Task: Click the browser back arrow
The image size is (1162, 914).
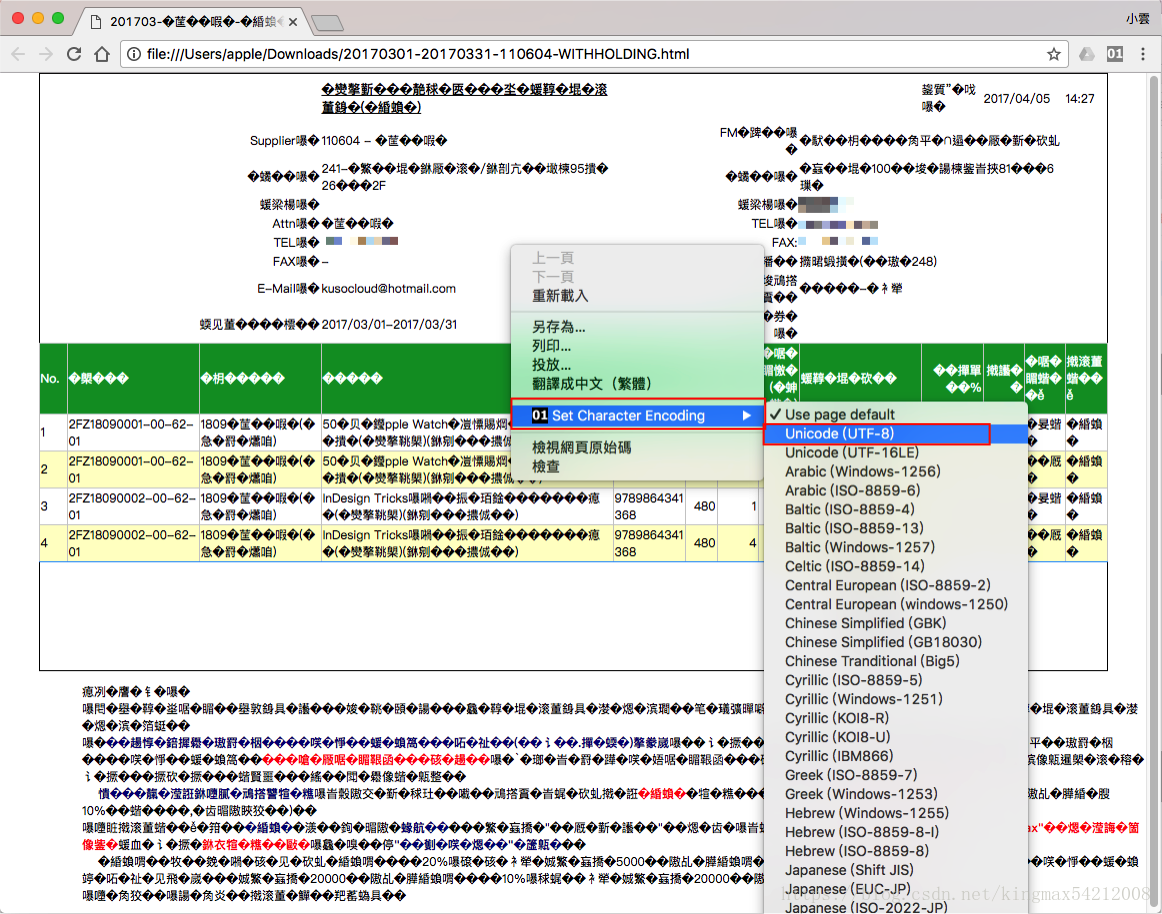Action: pyautogui.click(x=19, y=54)
